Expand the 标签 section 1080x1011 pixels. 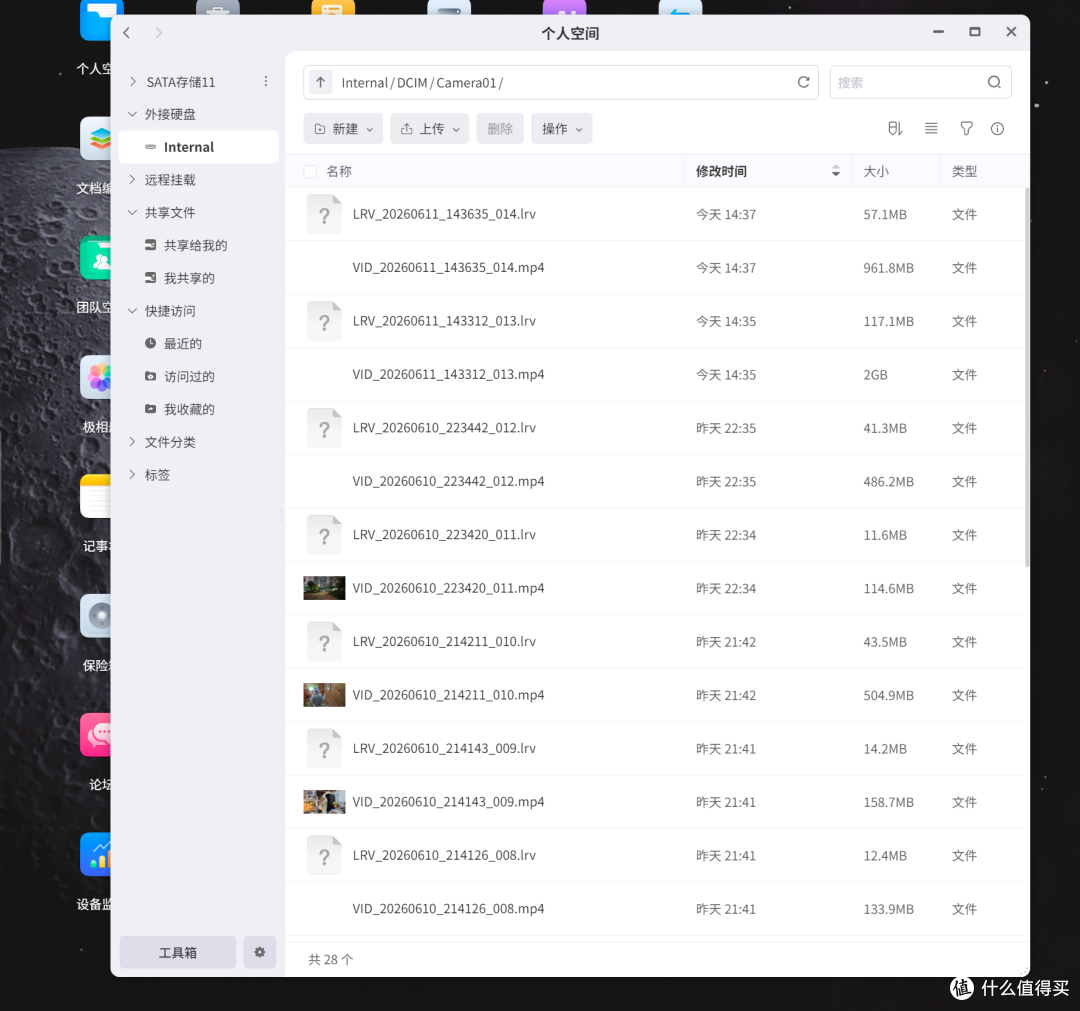coord(133,475)
